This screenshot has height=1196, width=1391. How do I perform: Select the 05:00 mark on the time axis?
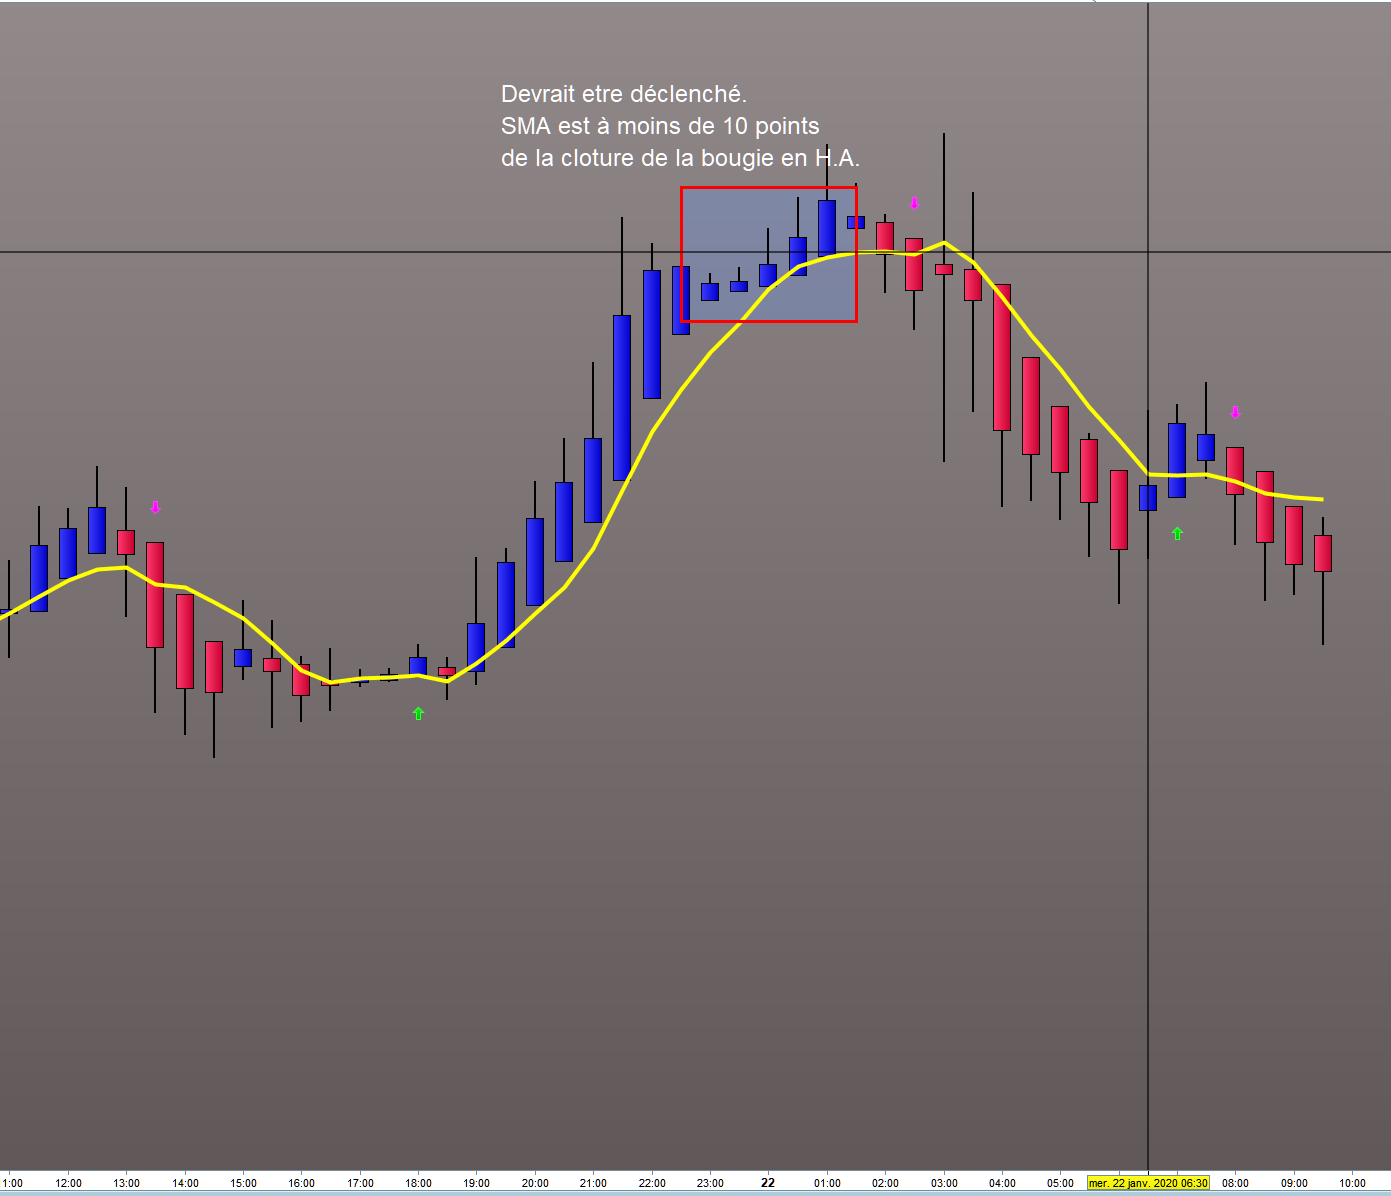(x=1060, y=1183)
